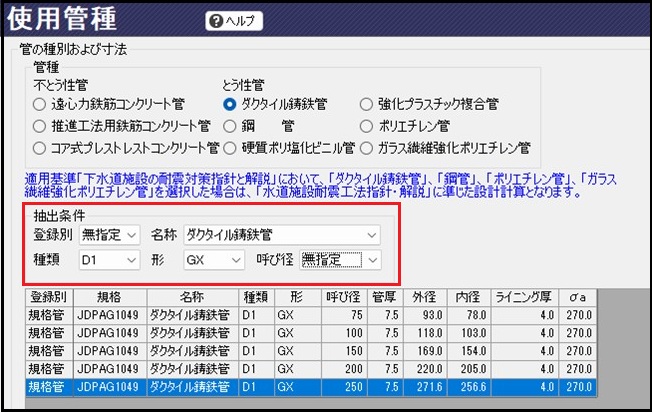Select the table row with 呼び径 200
652x412 pixels.
311,369
